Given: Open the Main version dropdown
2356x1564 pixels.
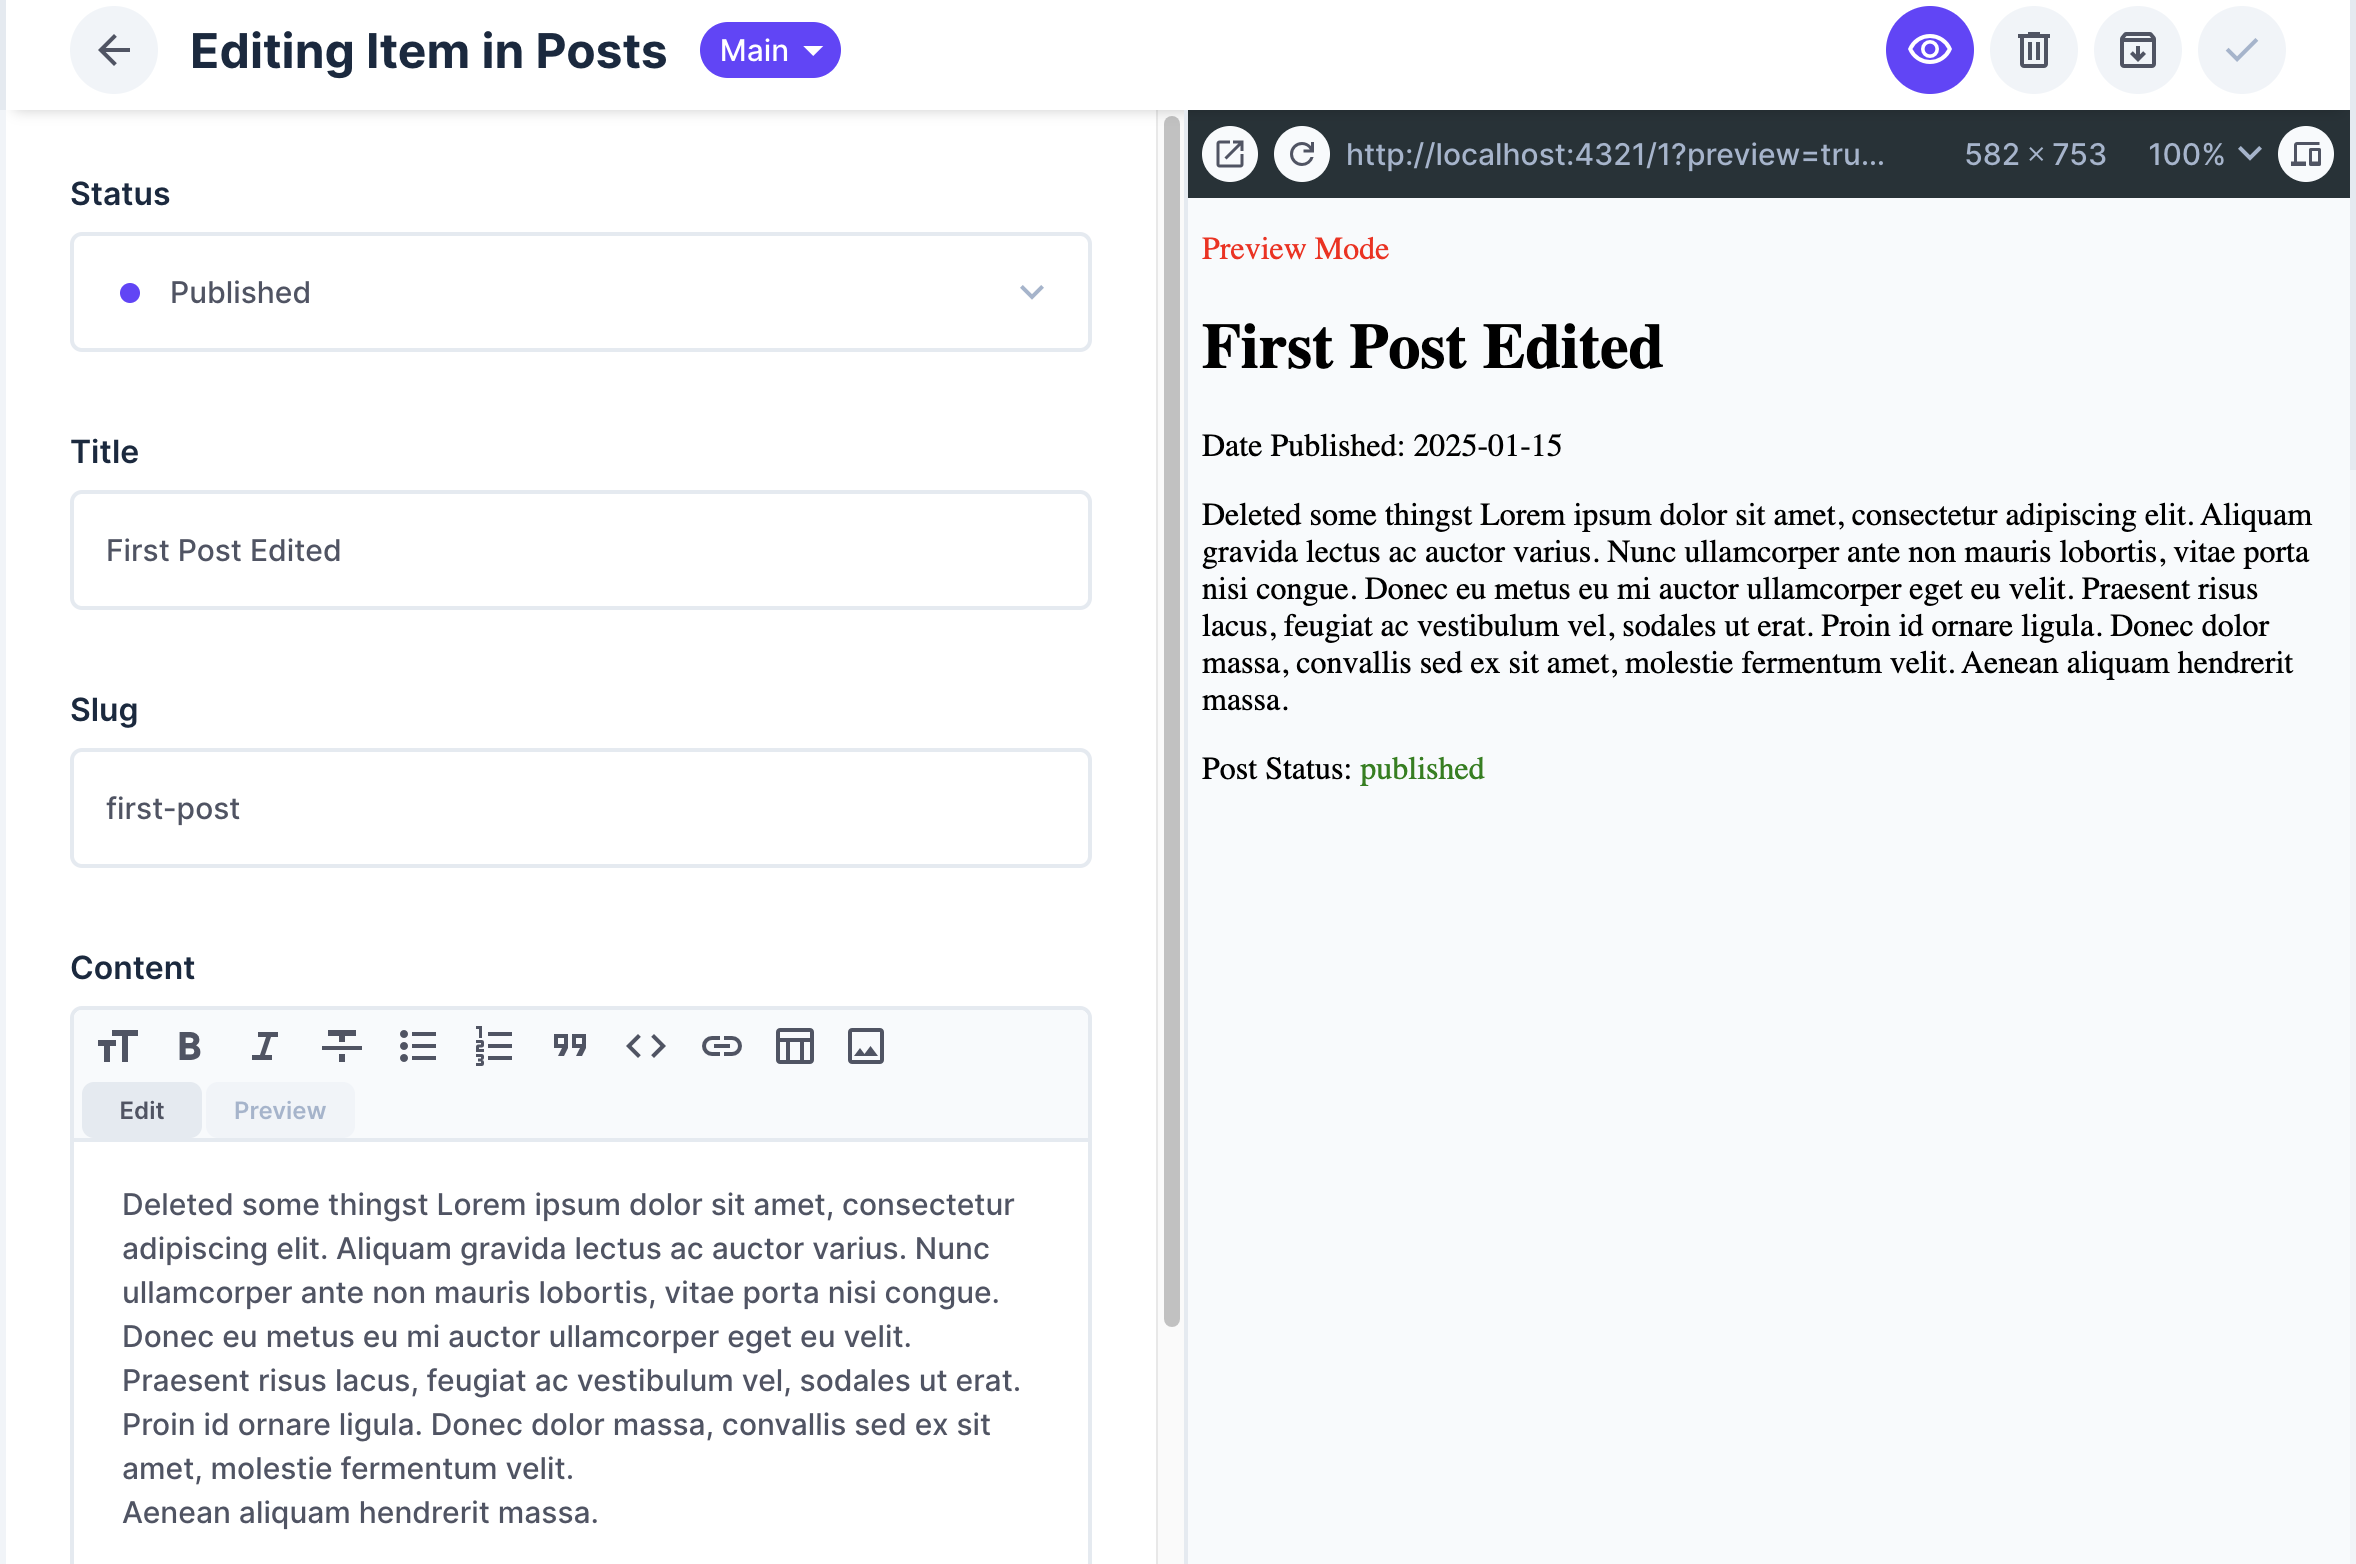Looking at the screenshot, I should coord(770,50).
